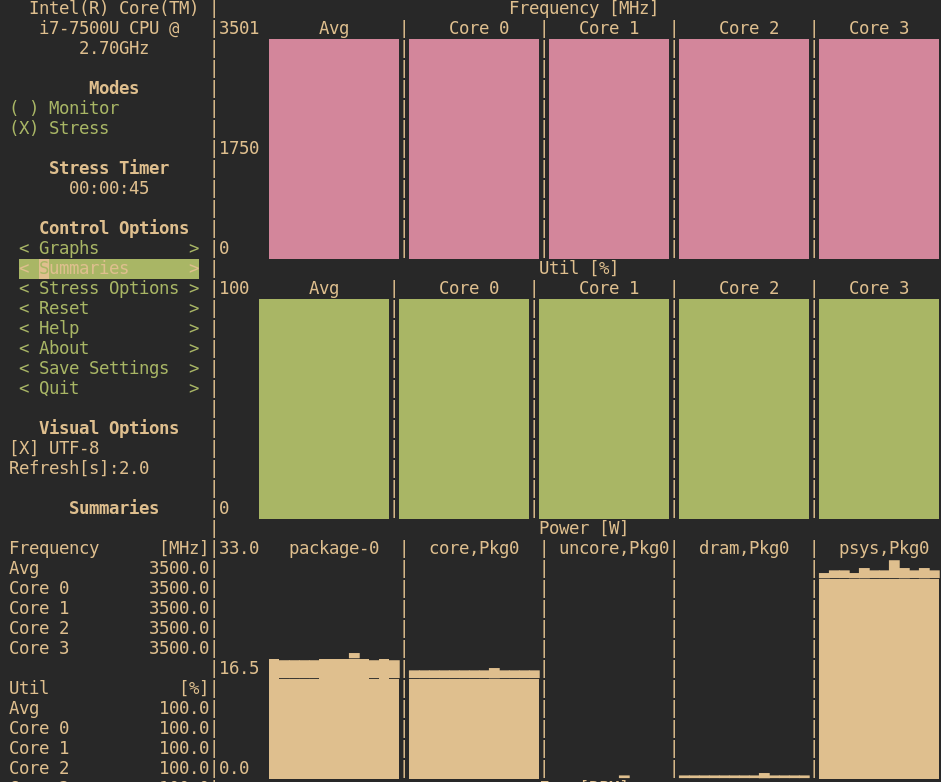The width and height of the screenshot is (941, 782).
Task: Click the Util Core 1 green bar
Action: (x=604, y=409)
